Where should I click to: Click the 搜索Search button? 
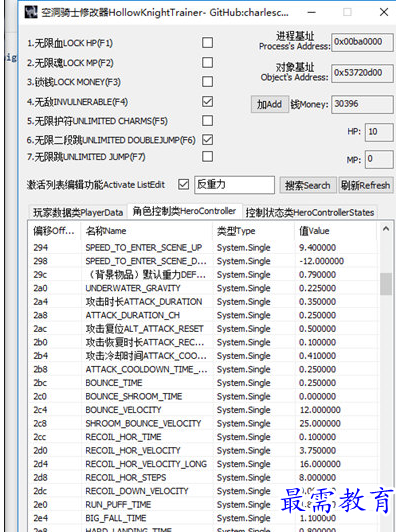[x=308, y=185]
